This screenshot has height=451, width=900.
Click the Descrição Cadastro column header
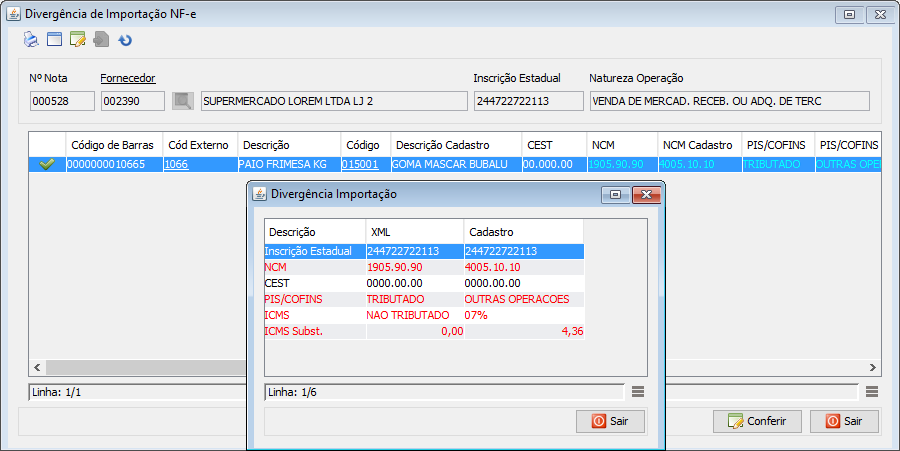pos(456,145)
